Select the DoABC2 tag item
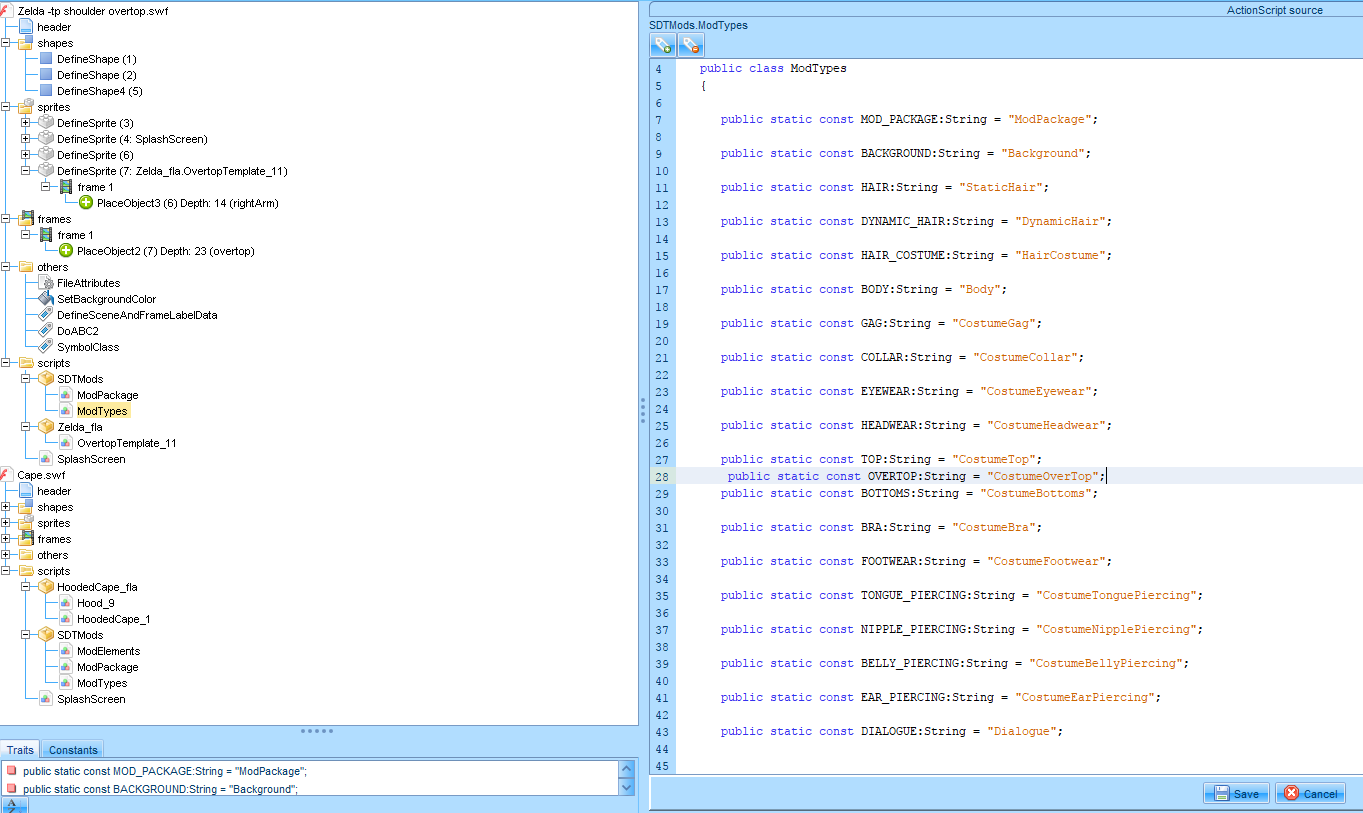1363x813 pixels. pos(77,331)
